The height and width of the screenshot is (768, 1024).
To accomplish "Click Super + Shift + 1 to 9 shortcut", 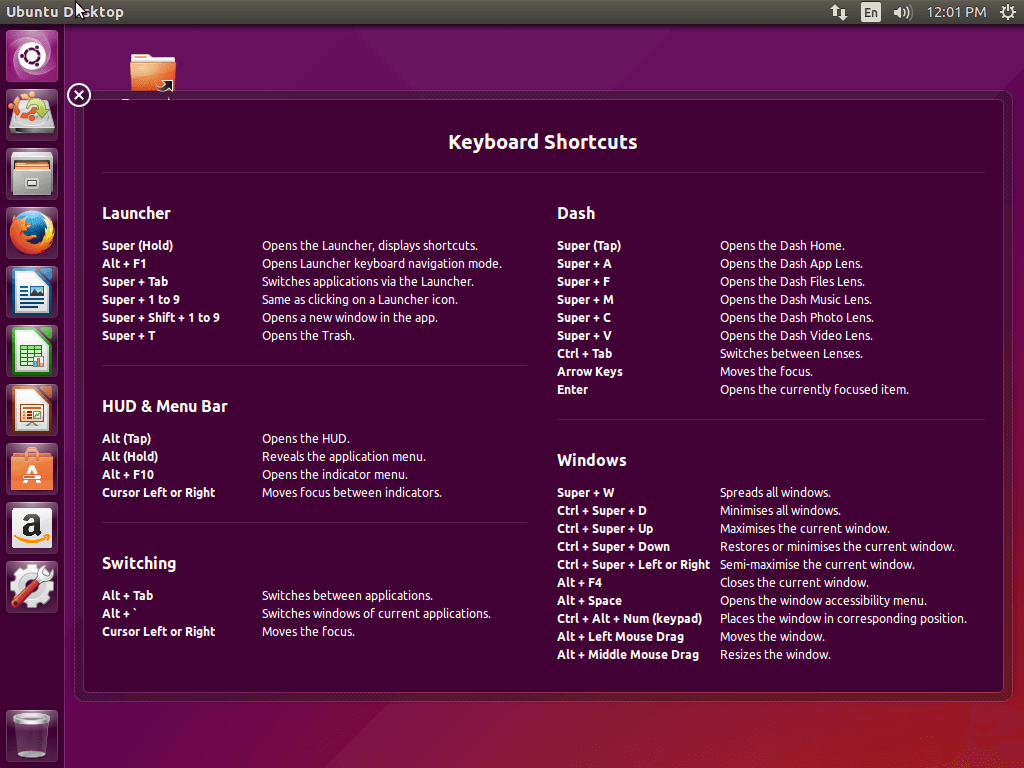I will (x=161, y=318).
